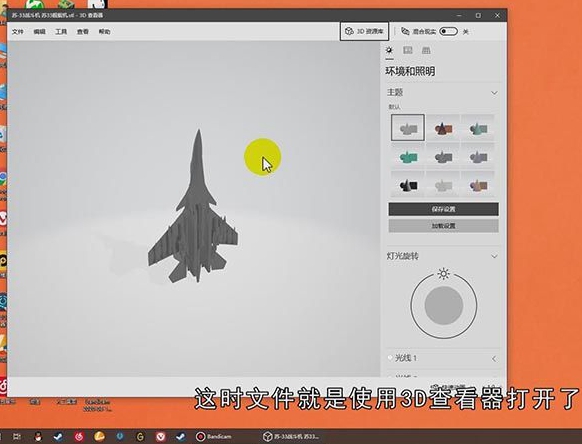Open the 编辑 menu
The width and height of the screenshot is (582, 444).
tap(39, 32)
